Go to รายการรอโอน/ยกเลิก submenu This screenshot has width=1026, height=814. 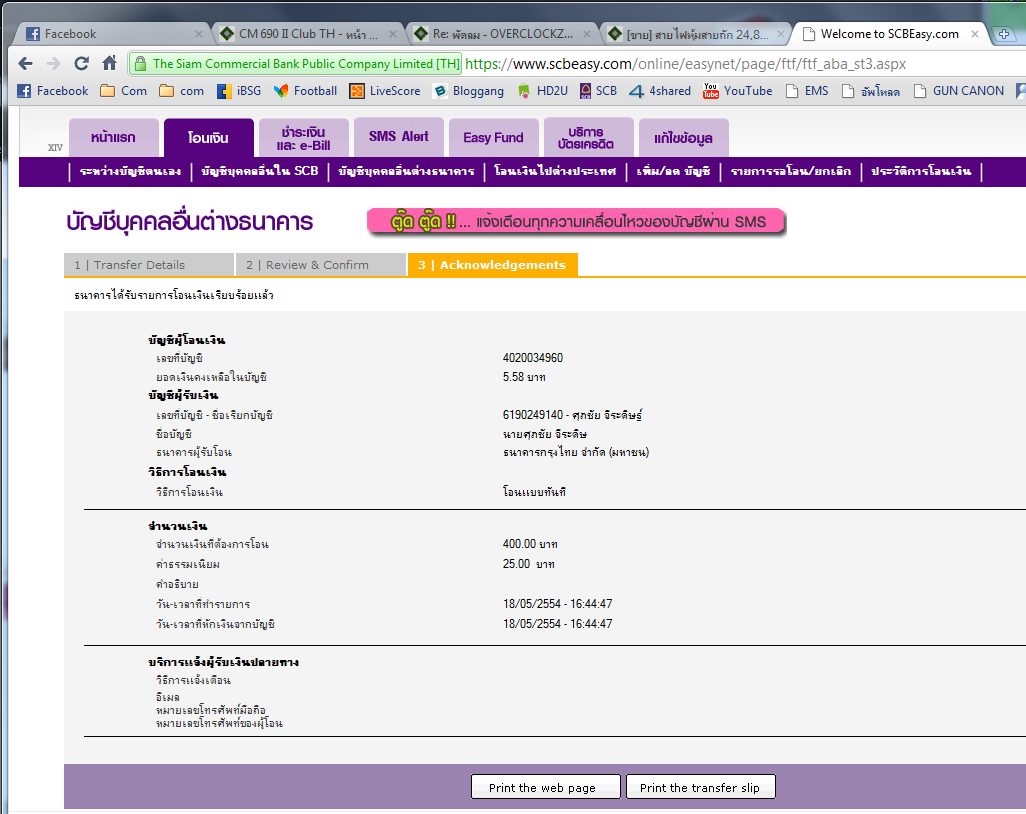coord(790,171)
